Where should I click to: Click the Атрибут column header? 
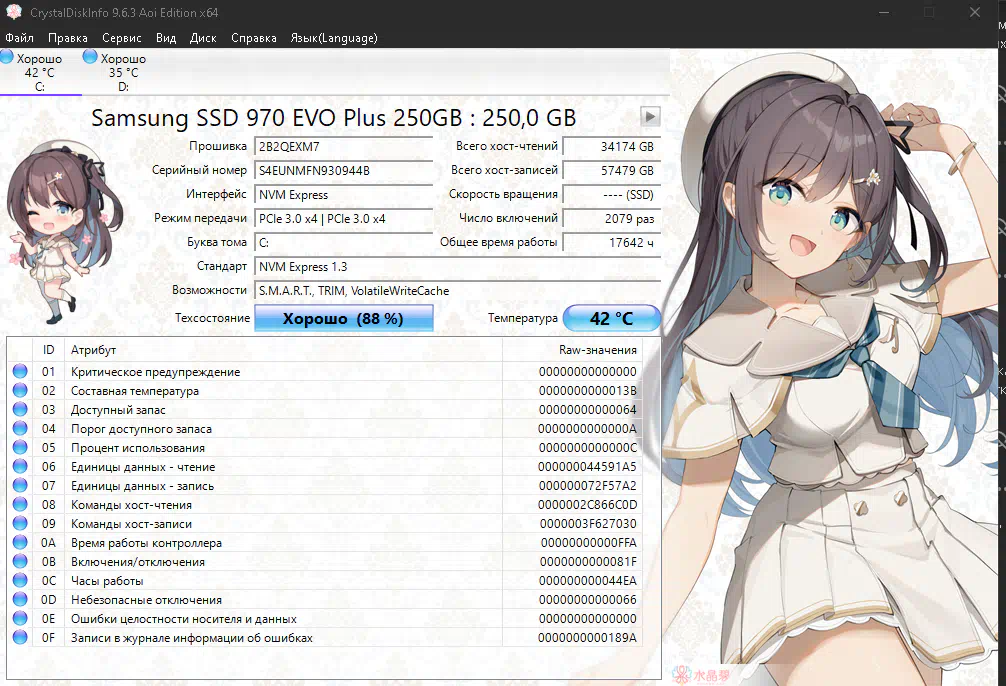pos(283,350)
